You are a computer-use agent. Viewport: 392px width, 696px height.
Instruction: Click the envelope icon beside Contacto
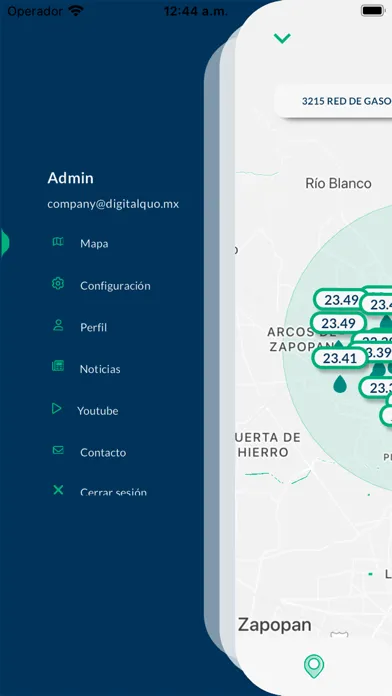58,450
